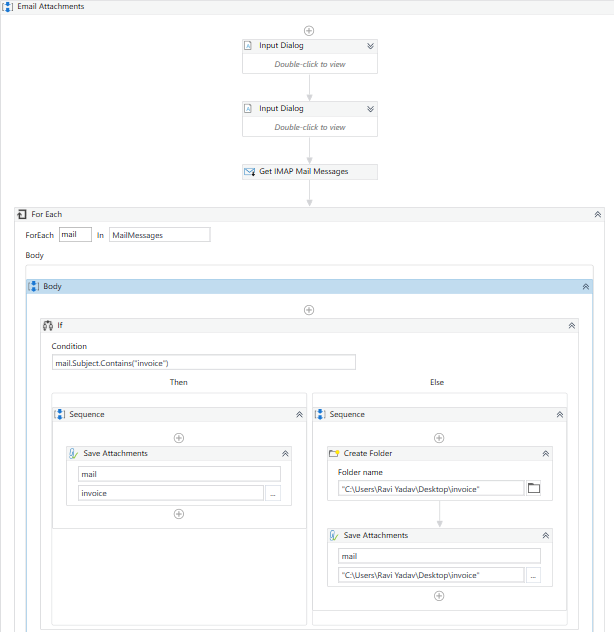Collapse the If activity

pyautogui.click(x=572, y=326)
